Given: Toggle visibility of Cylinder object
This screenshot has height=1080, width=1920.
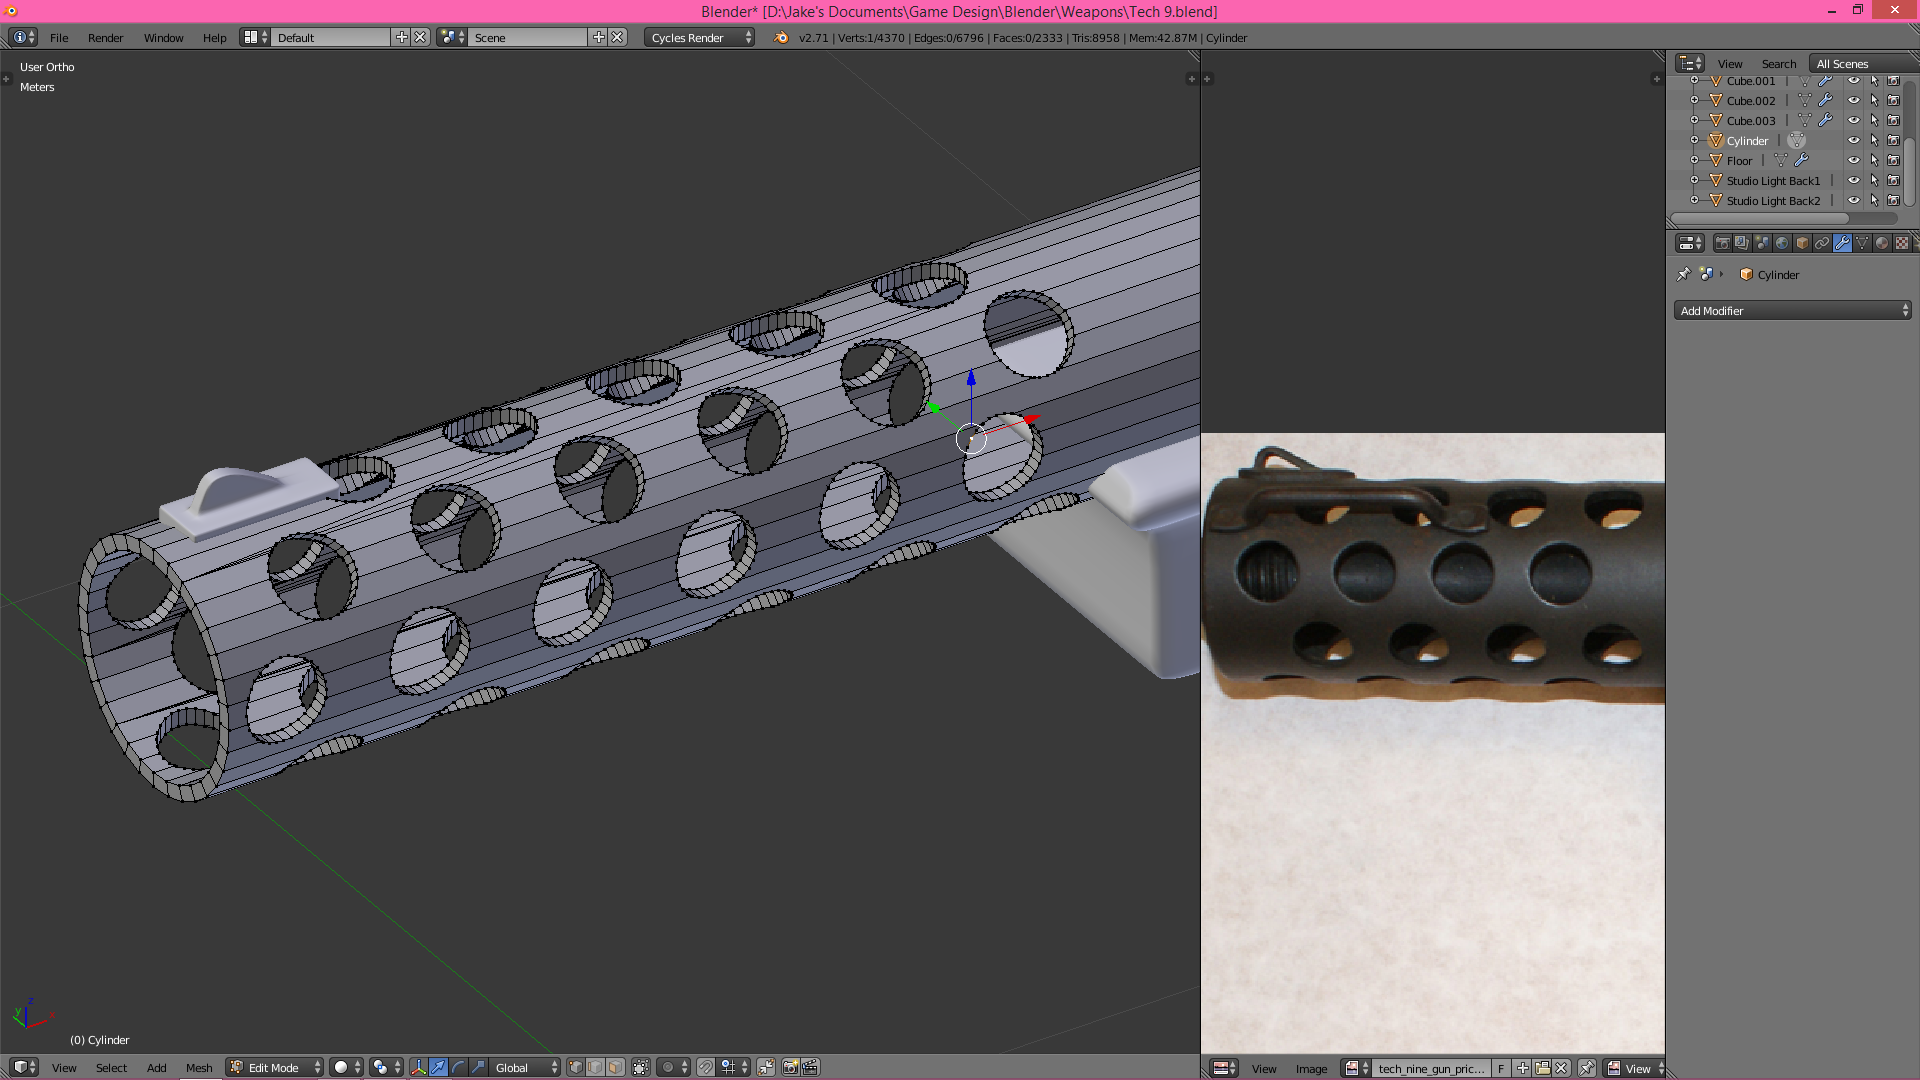Looking at the screenshot, I should pyautogui.click(x=1855, y=140).
